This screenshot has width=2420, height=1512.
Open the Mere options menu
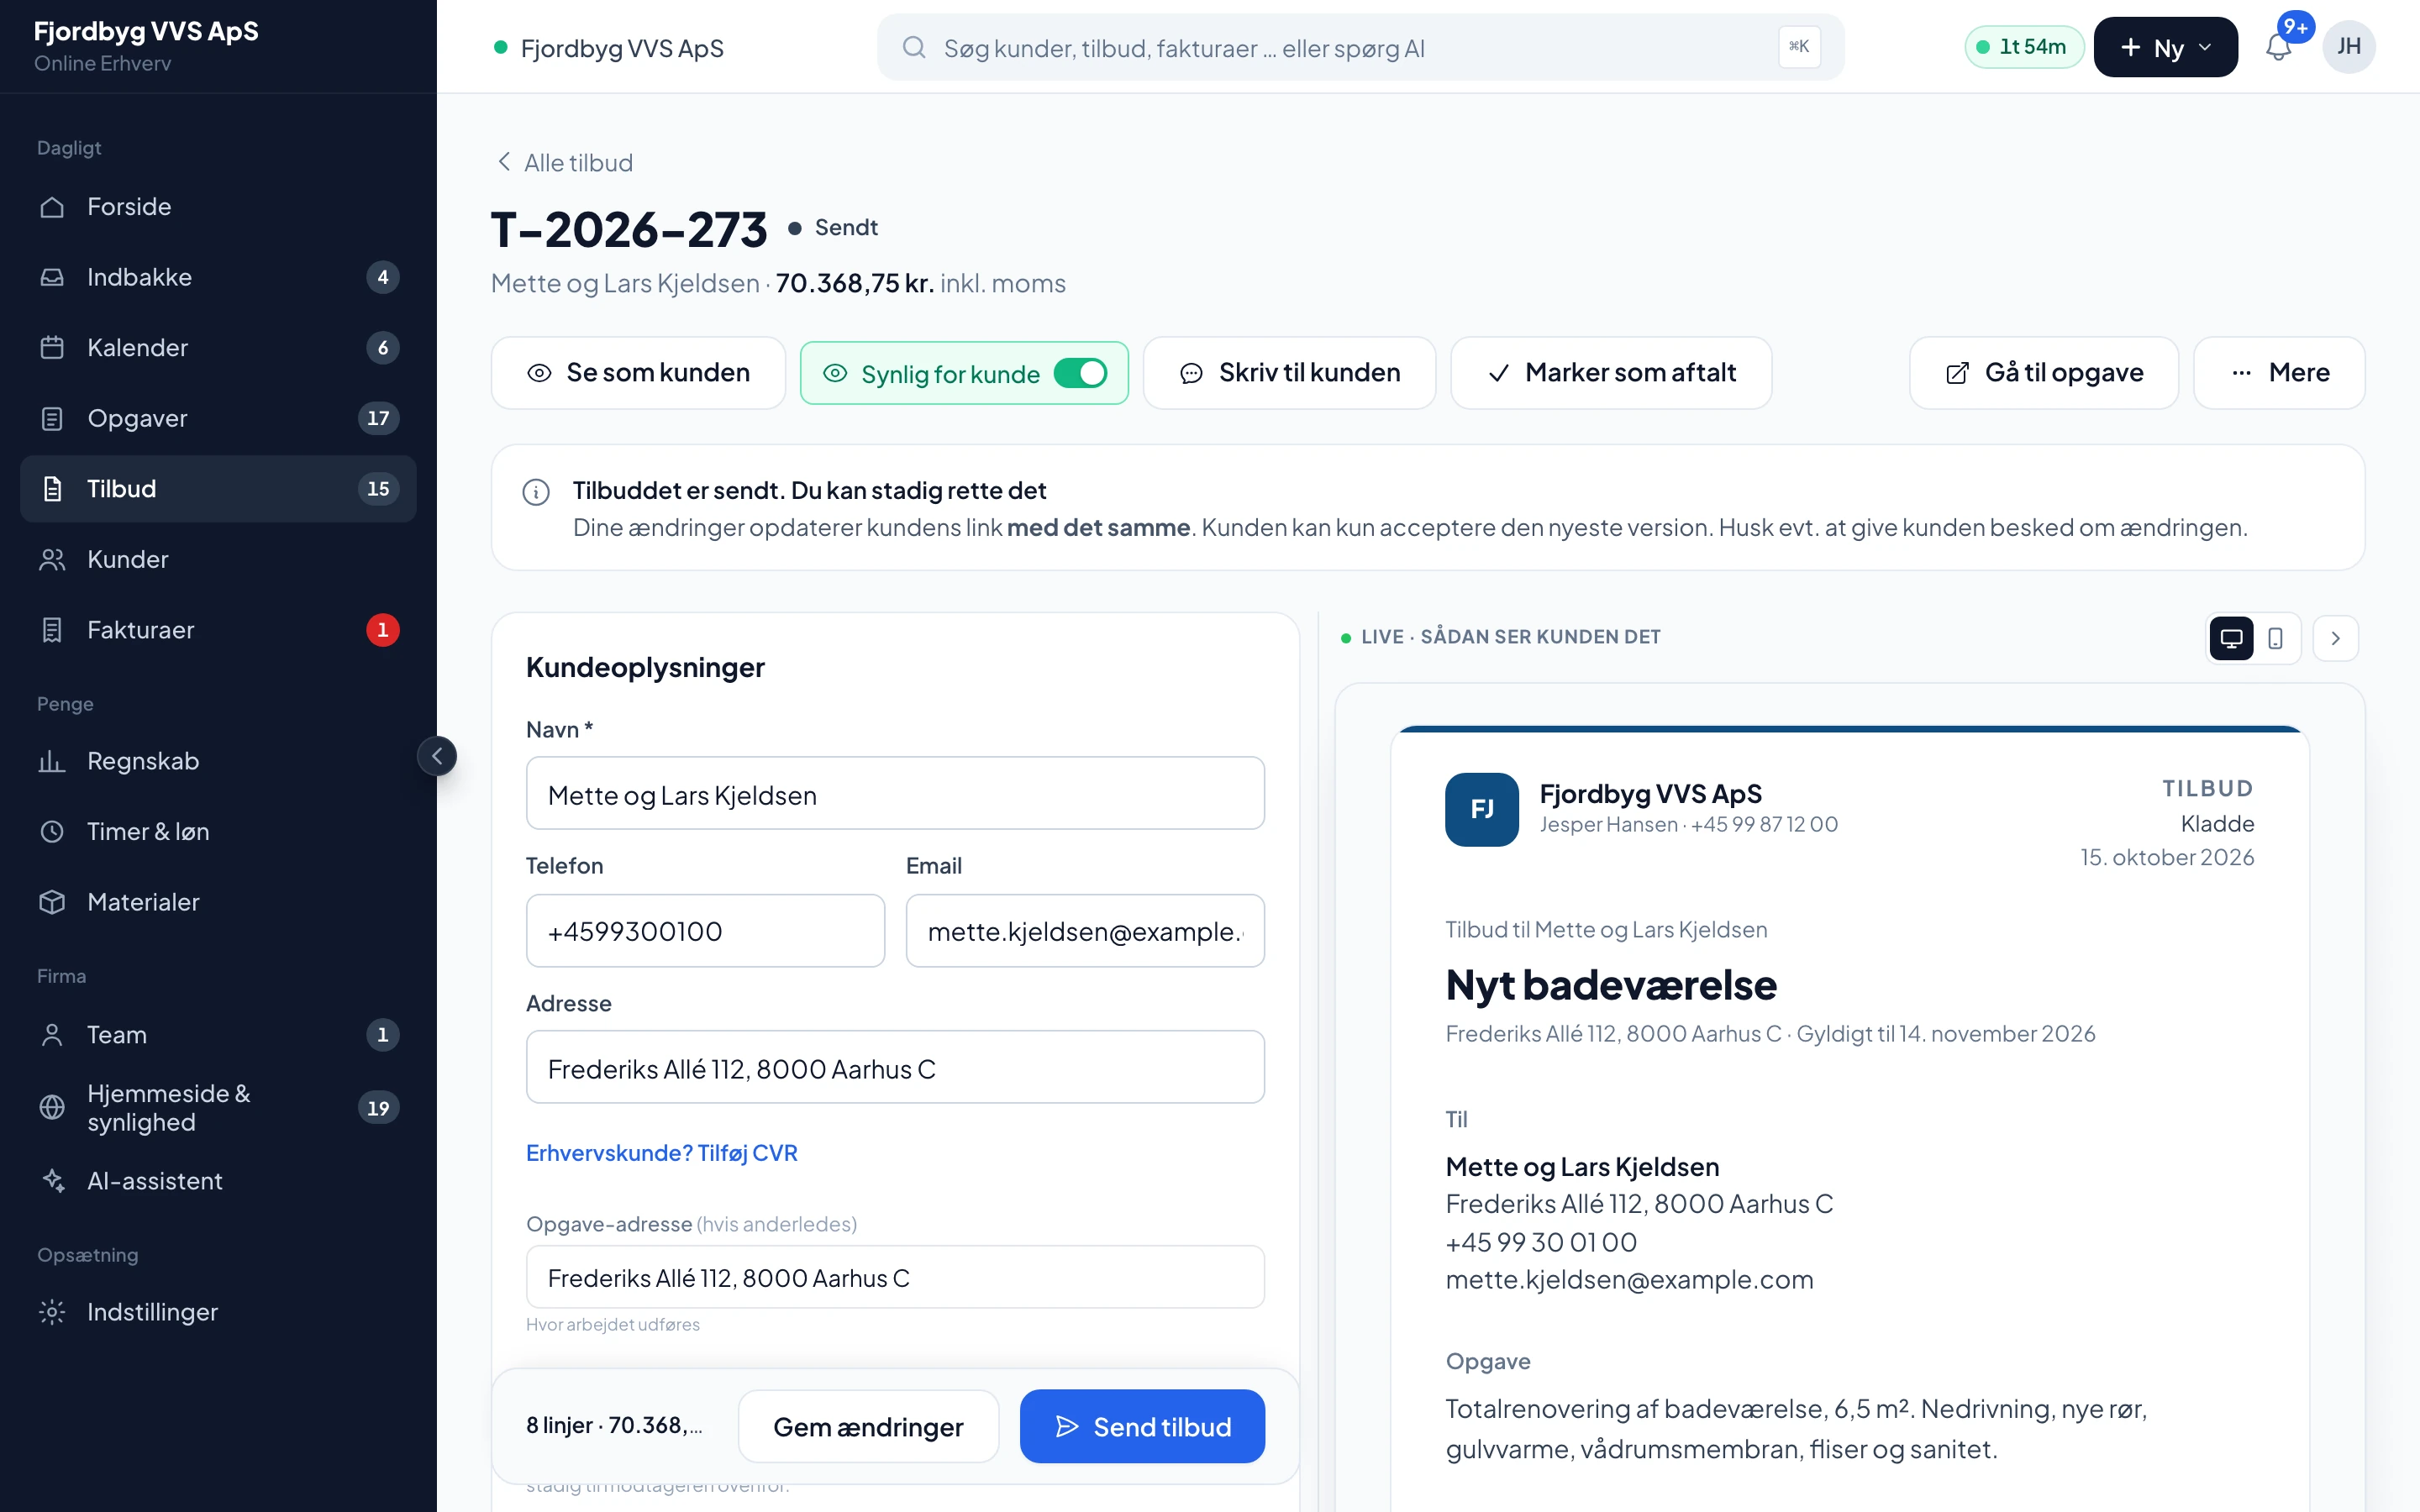(x=2279, y=373)
